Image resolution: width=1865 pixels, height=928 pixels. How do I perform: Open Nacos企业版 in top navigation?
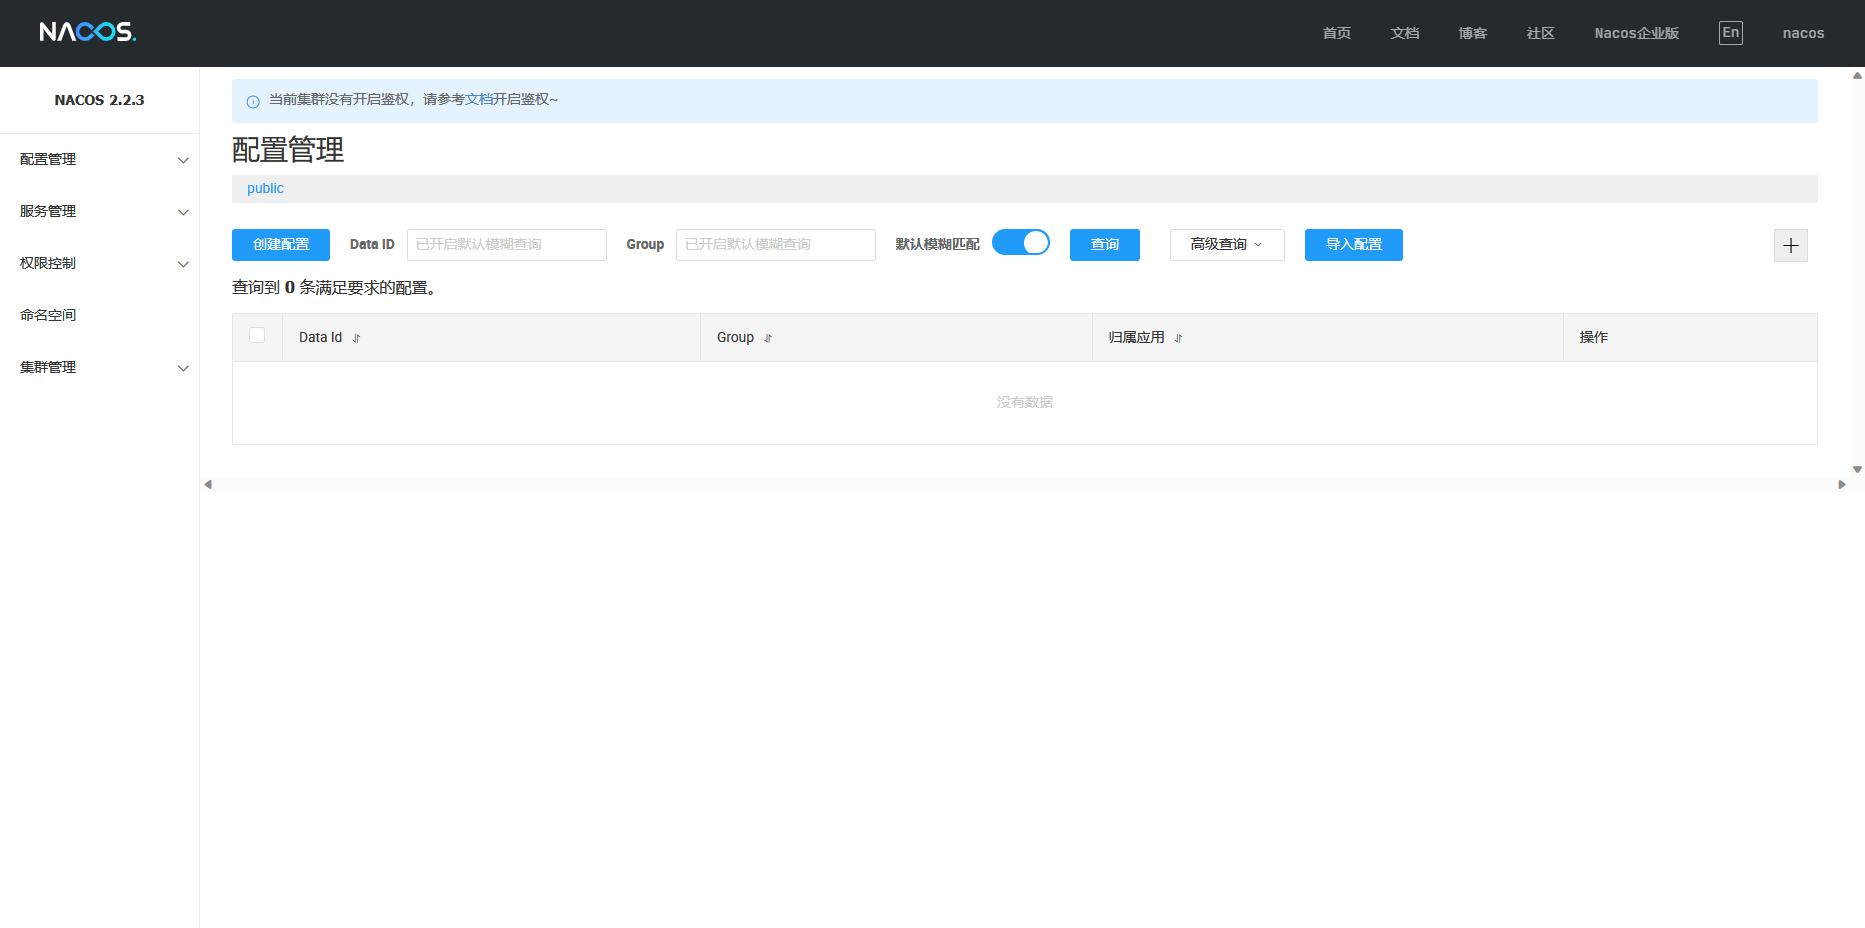click(x=1636, y=33)
